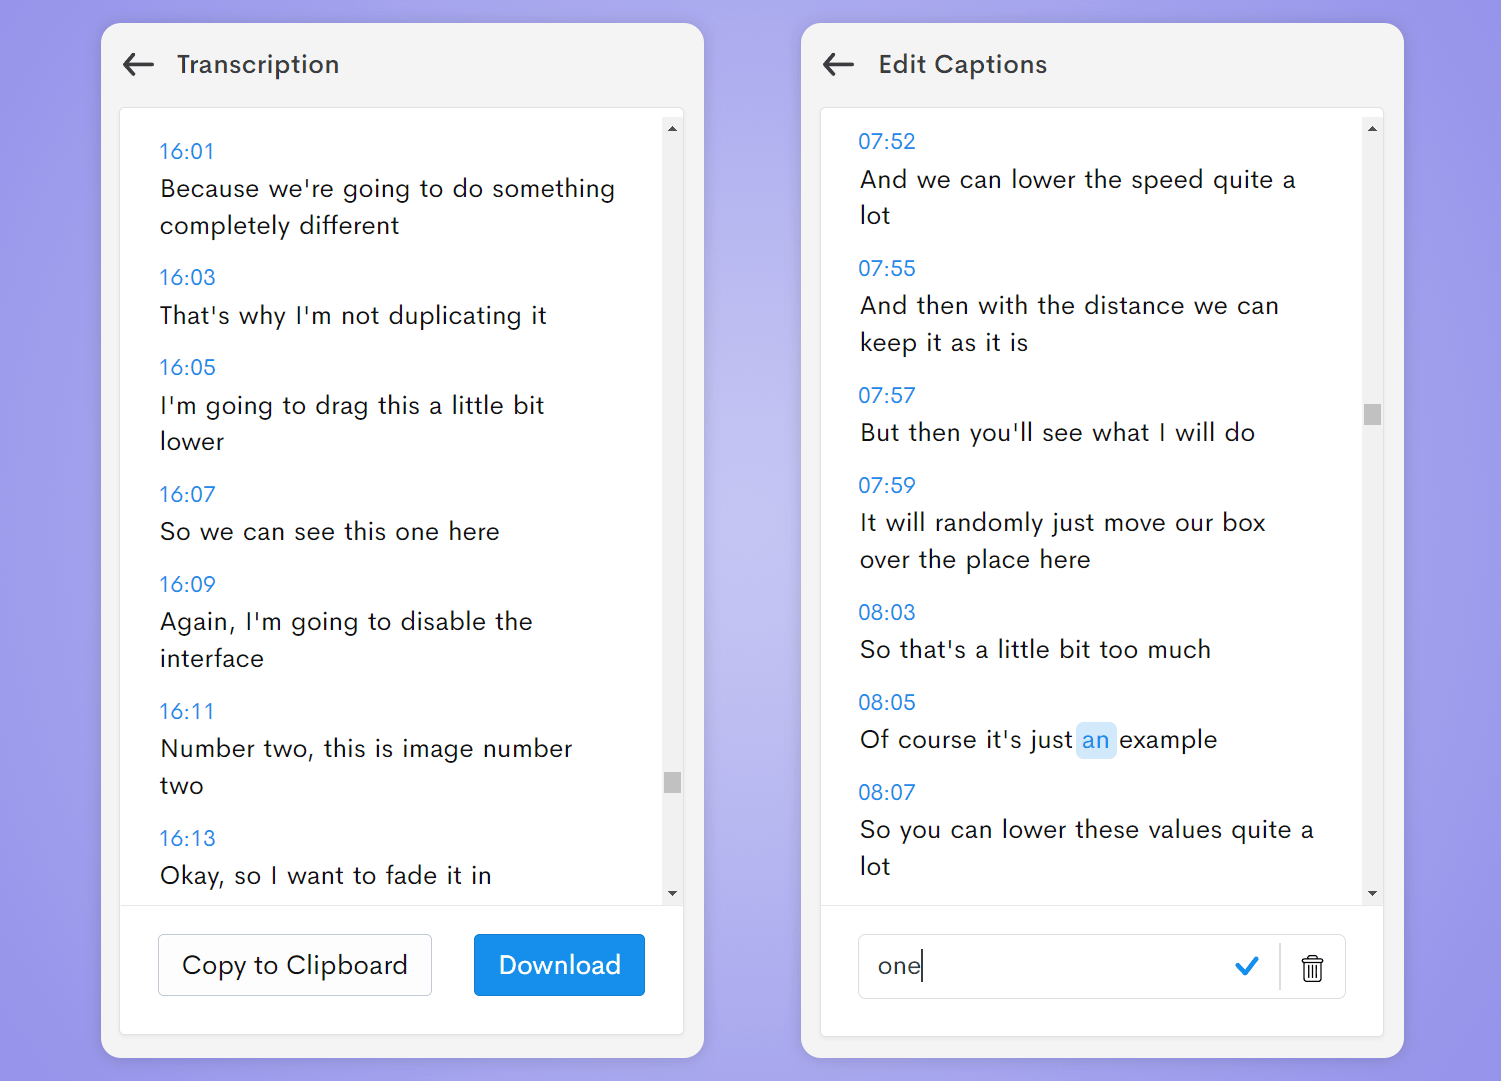1501x1081 pixels.
Task: Select the 16:13 timestamp
Action: [187, 838]
